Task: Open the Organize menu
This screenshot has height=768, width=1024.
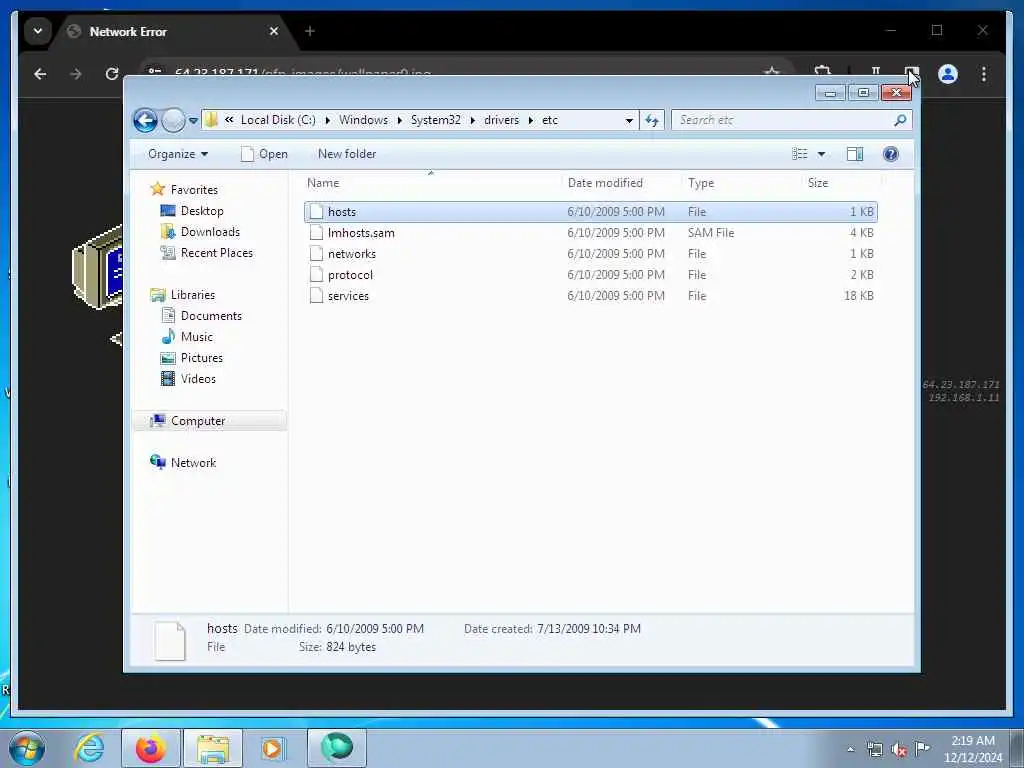Action: (x=178, y=154)
